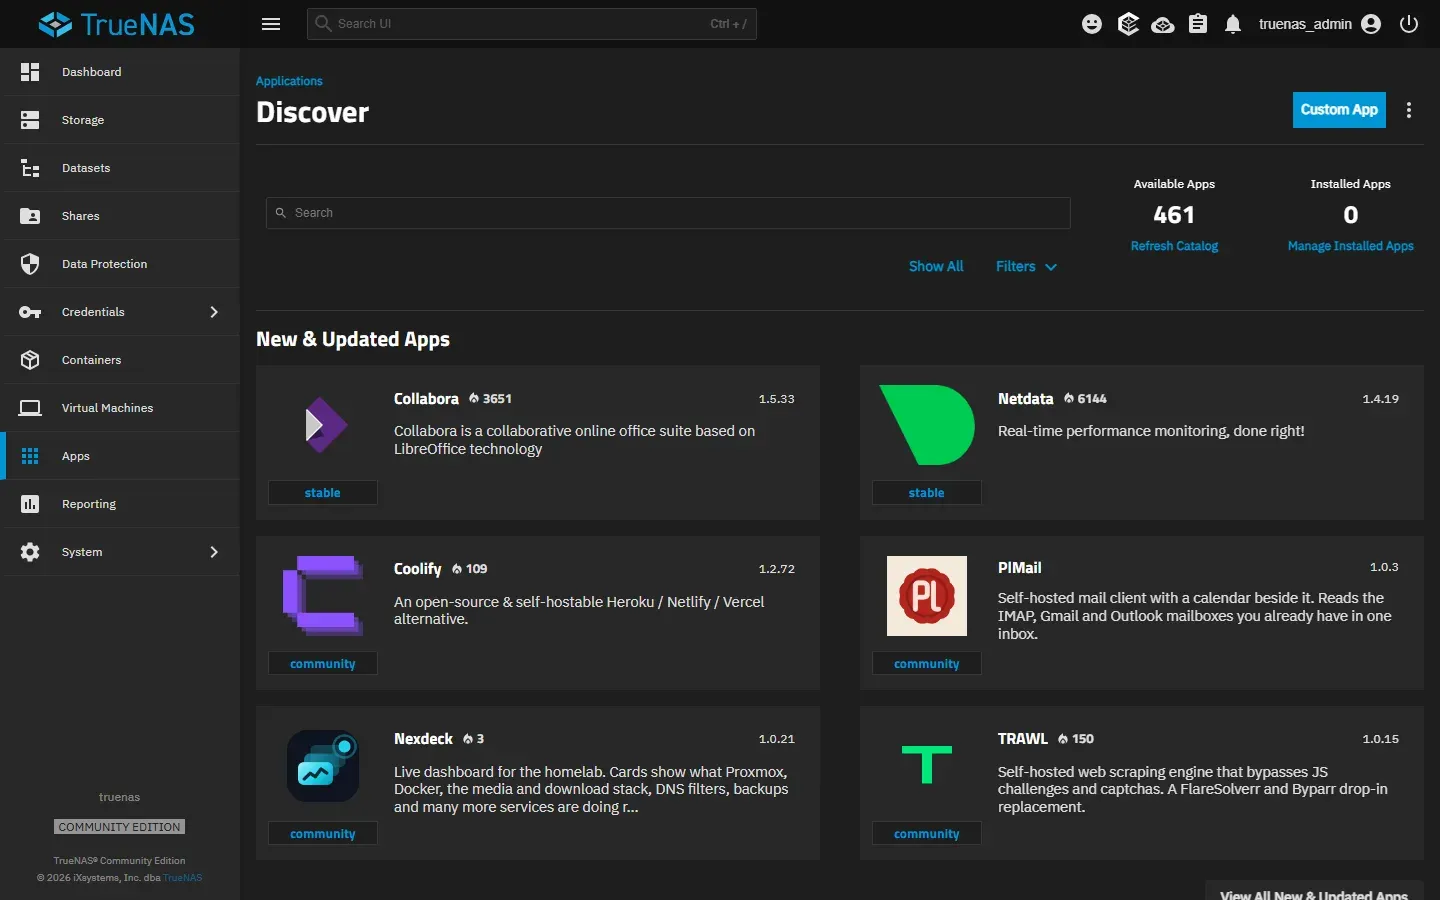This screenshot has width=1440, height=900.
Task: Click the Data Protection shield icon
Action: 30,264
